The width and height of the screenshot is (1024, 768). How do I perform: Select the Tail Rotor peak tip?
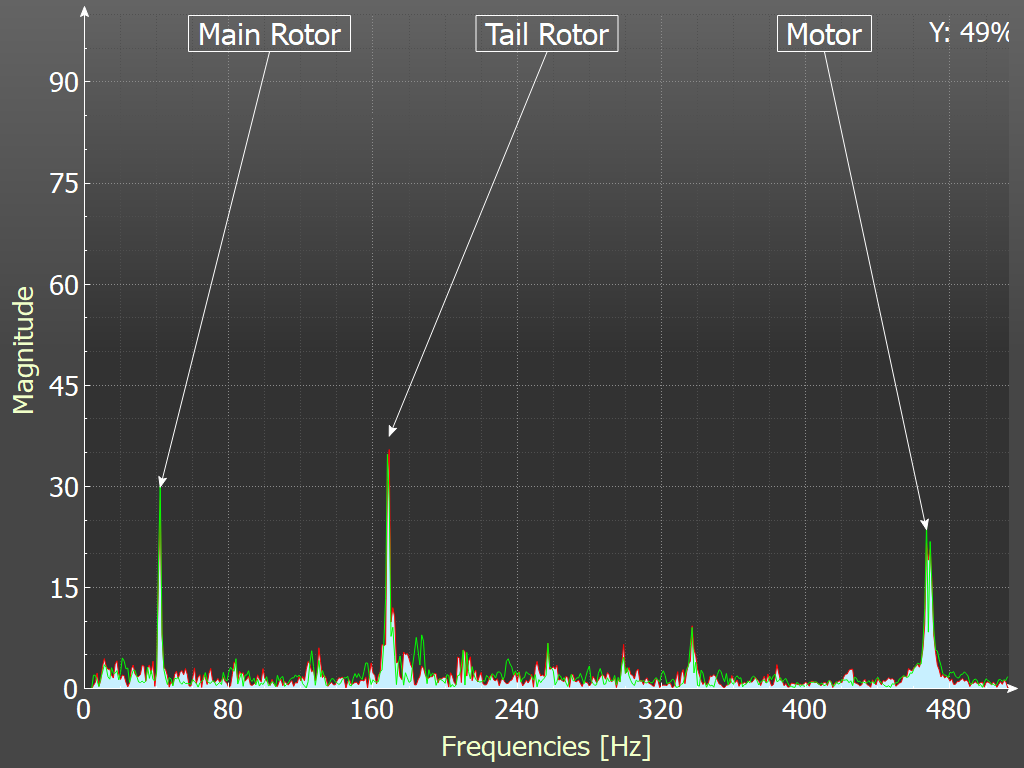point(388,454)
